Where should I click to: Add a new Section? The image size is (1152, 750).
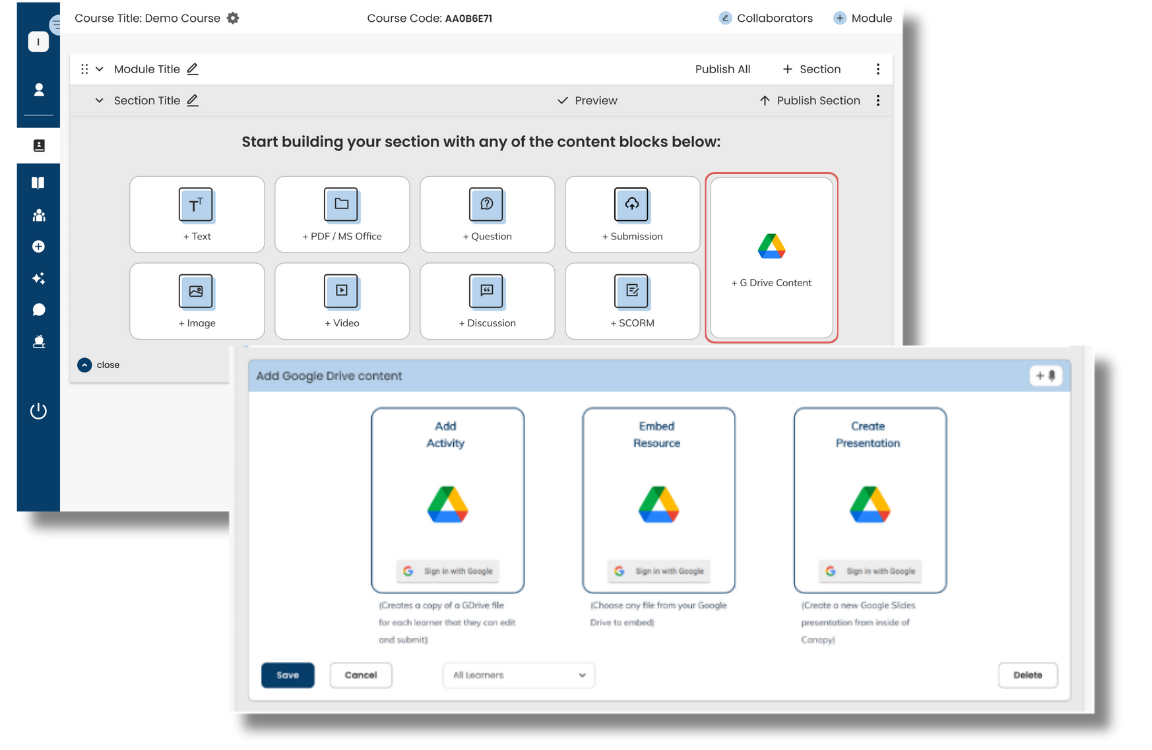[811, 69]
